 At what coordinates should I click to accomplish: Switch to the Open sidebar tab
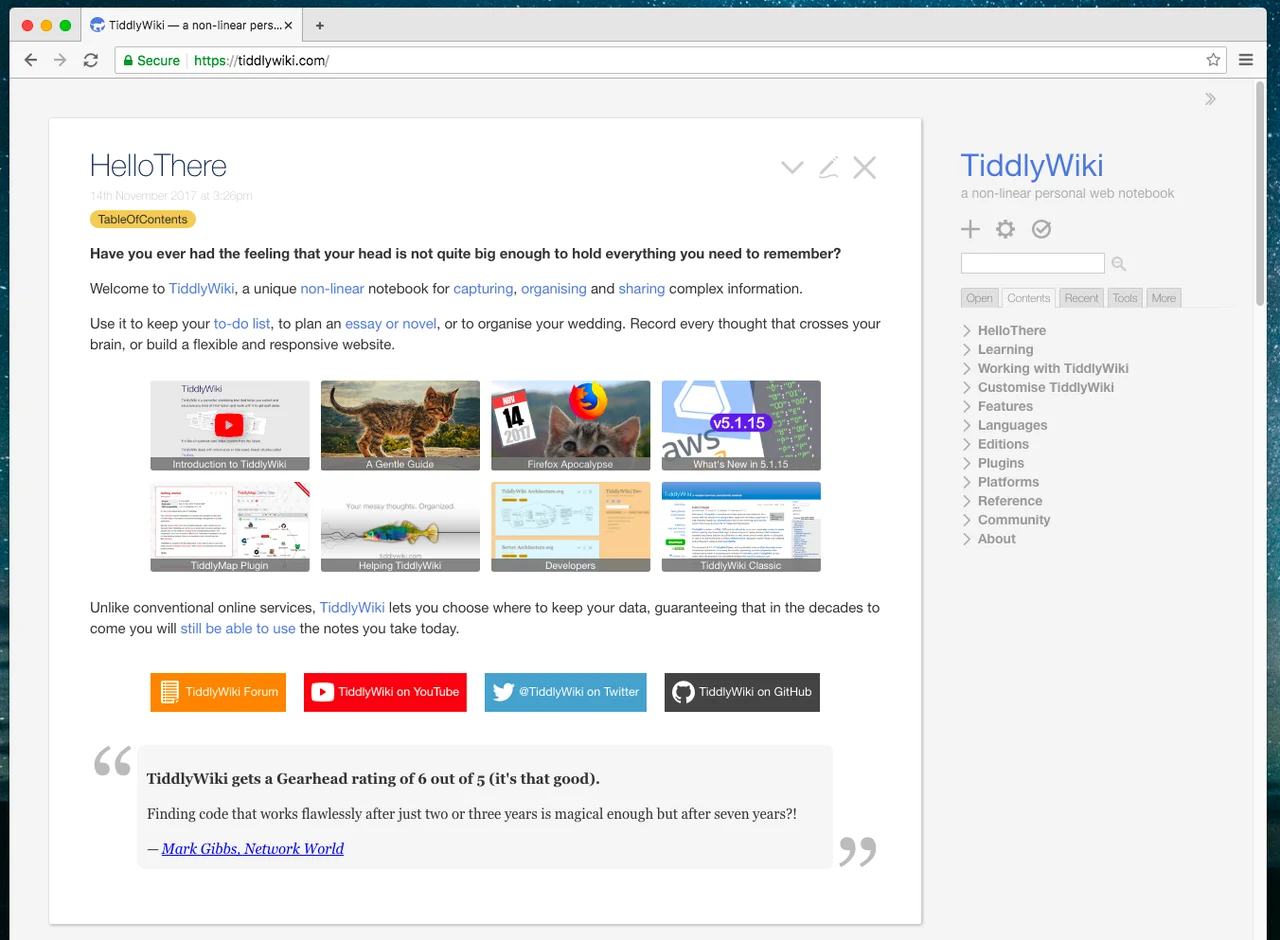click(979, 298)
